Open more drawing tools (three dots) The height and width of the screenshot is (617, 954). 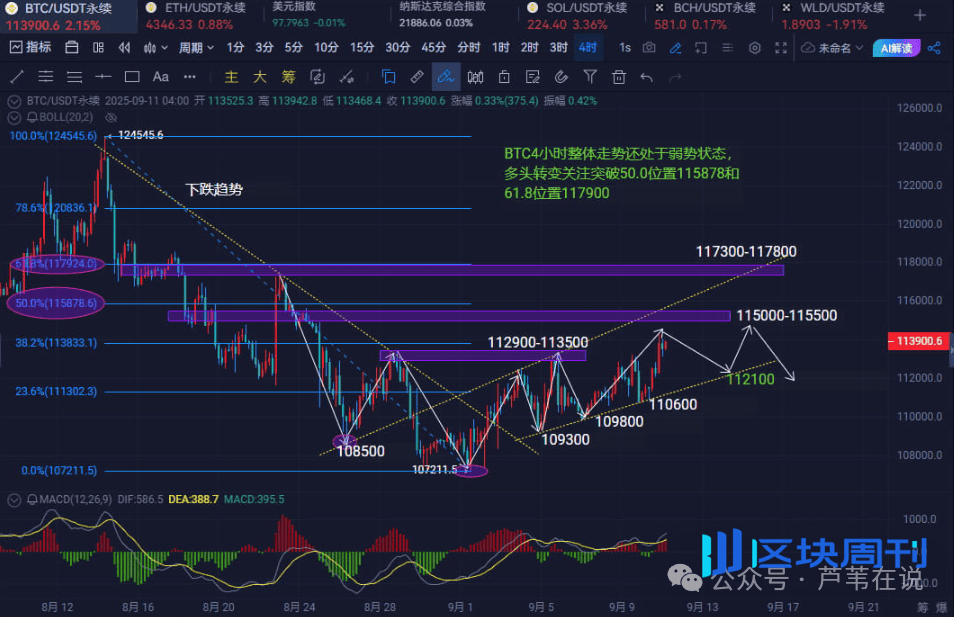pos(190,77)
